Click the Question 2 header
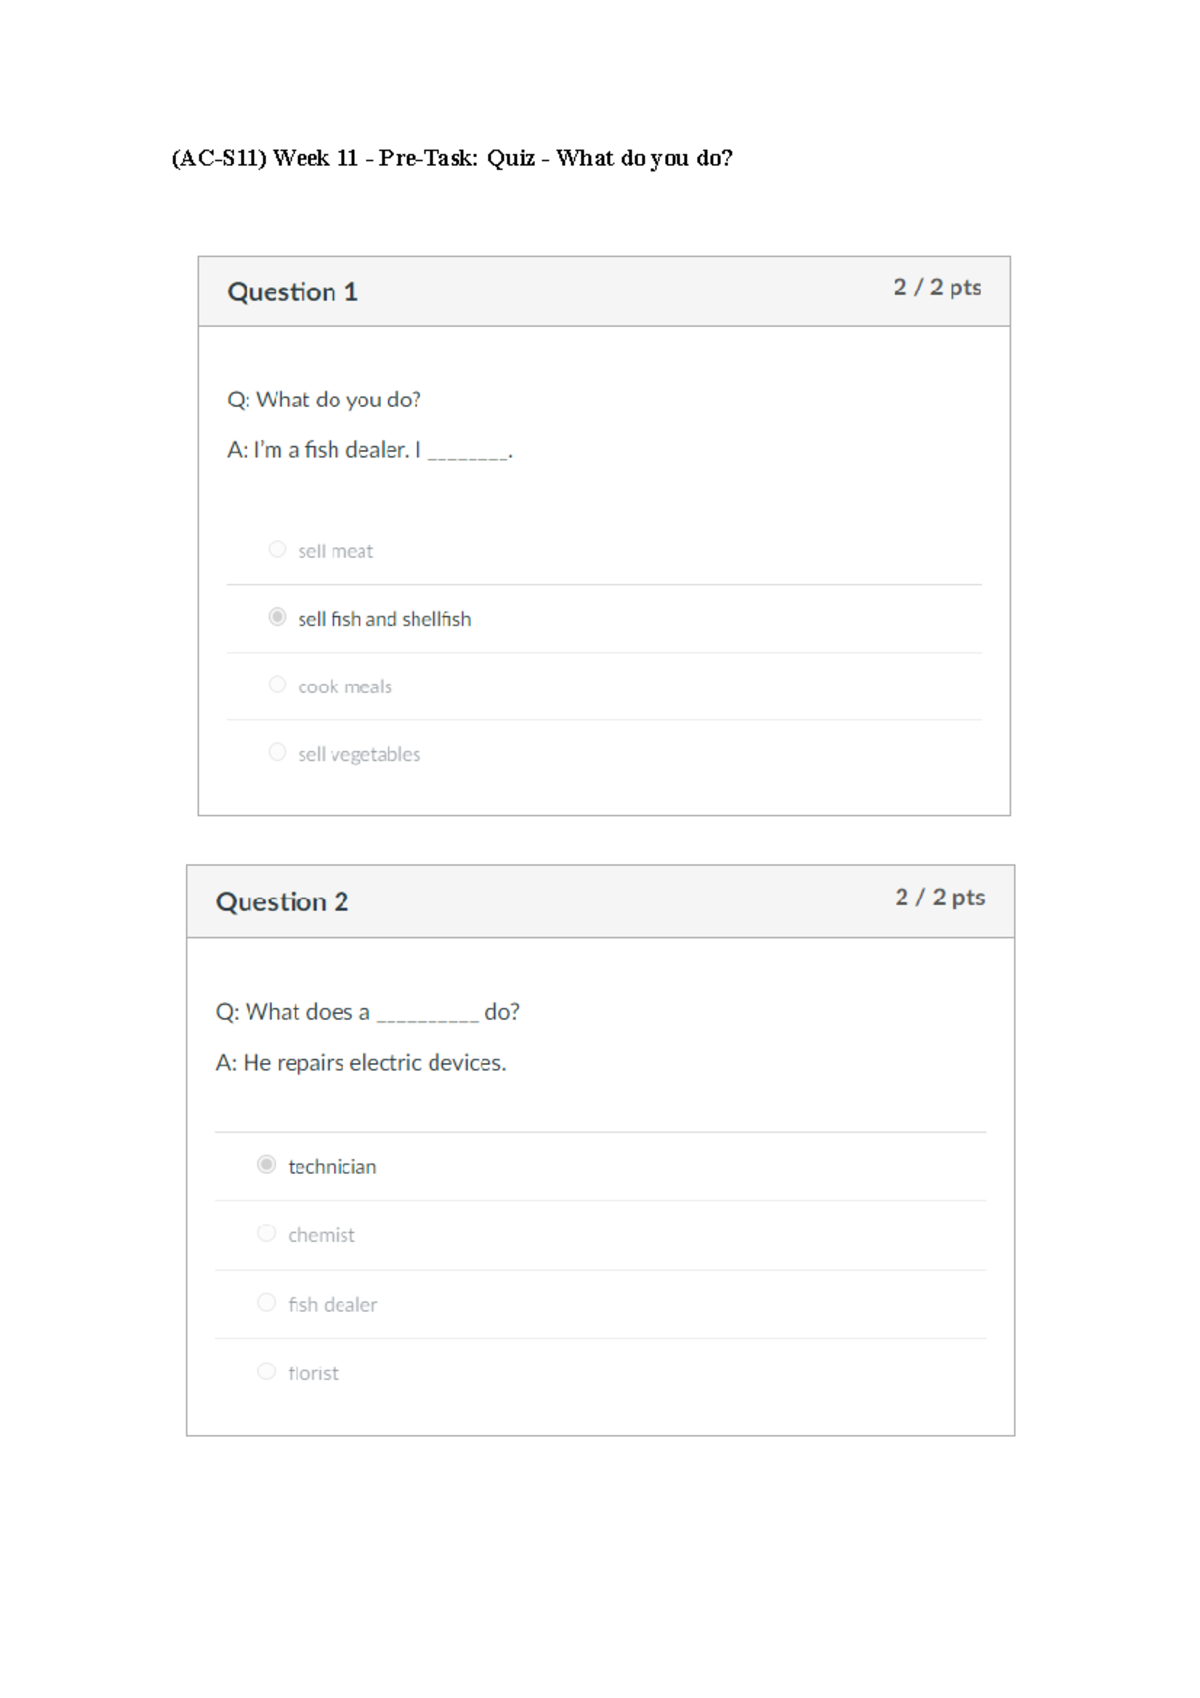 tap(281, 902)
